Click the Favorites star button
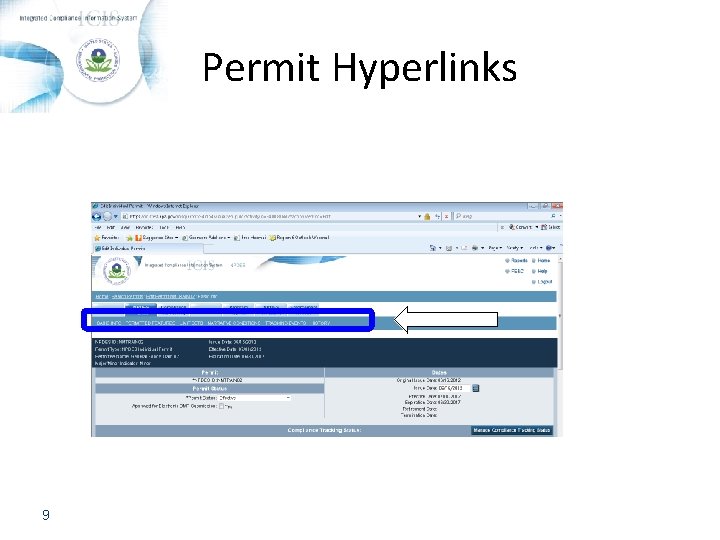 (x=107, y=238)
